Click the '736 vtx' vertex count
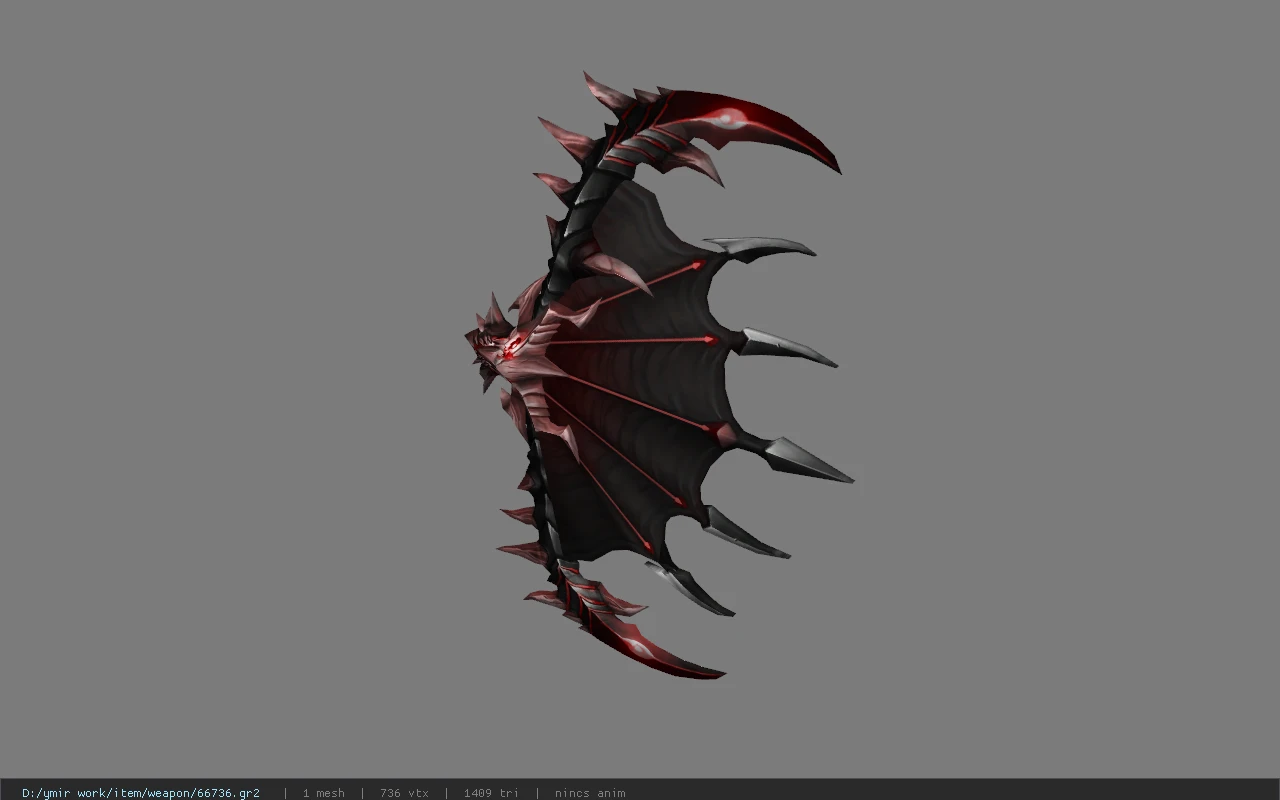Screen dimensions: 1280x800 click(404, 793)
